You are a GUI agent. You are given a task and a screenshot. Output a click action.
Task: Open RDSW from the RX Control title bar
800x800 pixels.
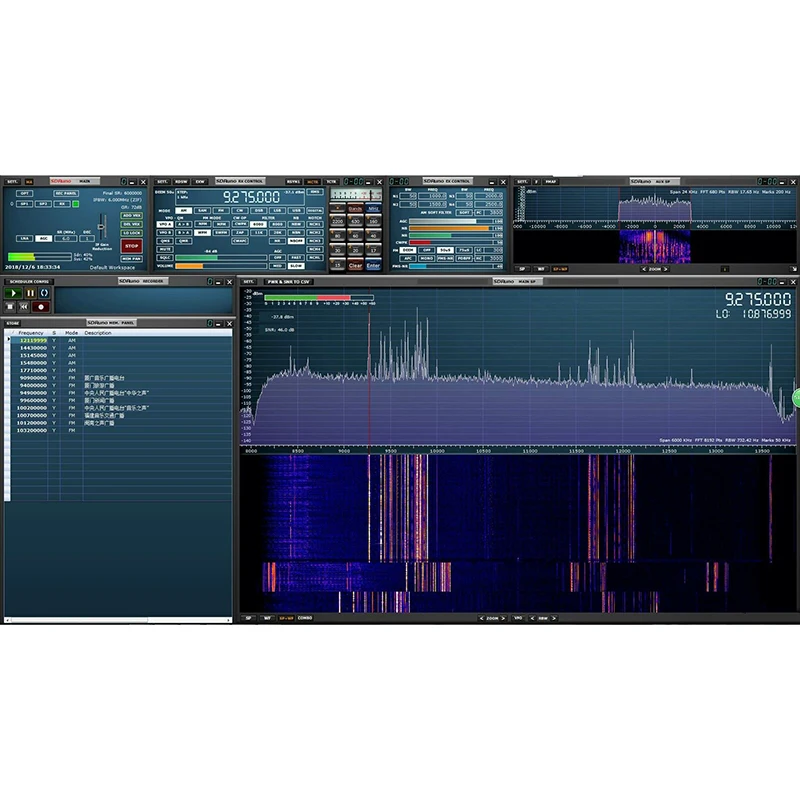coord(181,182)
